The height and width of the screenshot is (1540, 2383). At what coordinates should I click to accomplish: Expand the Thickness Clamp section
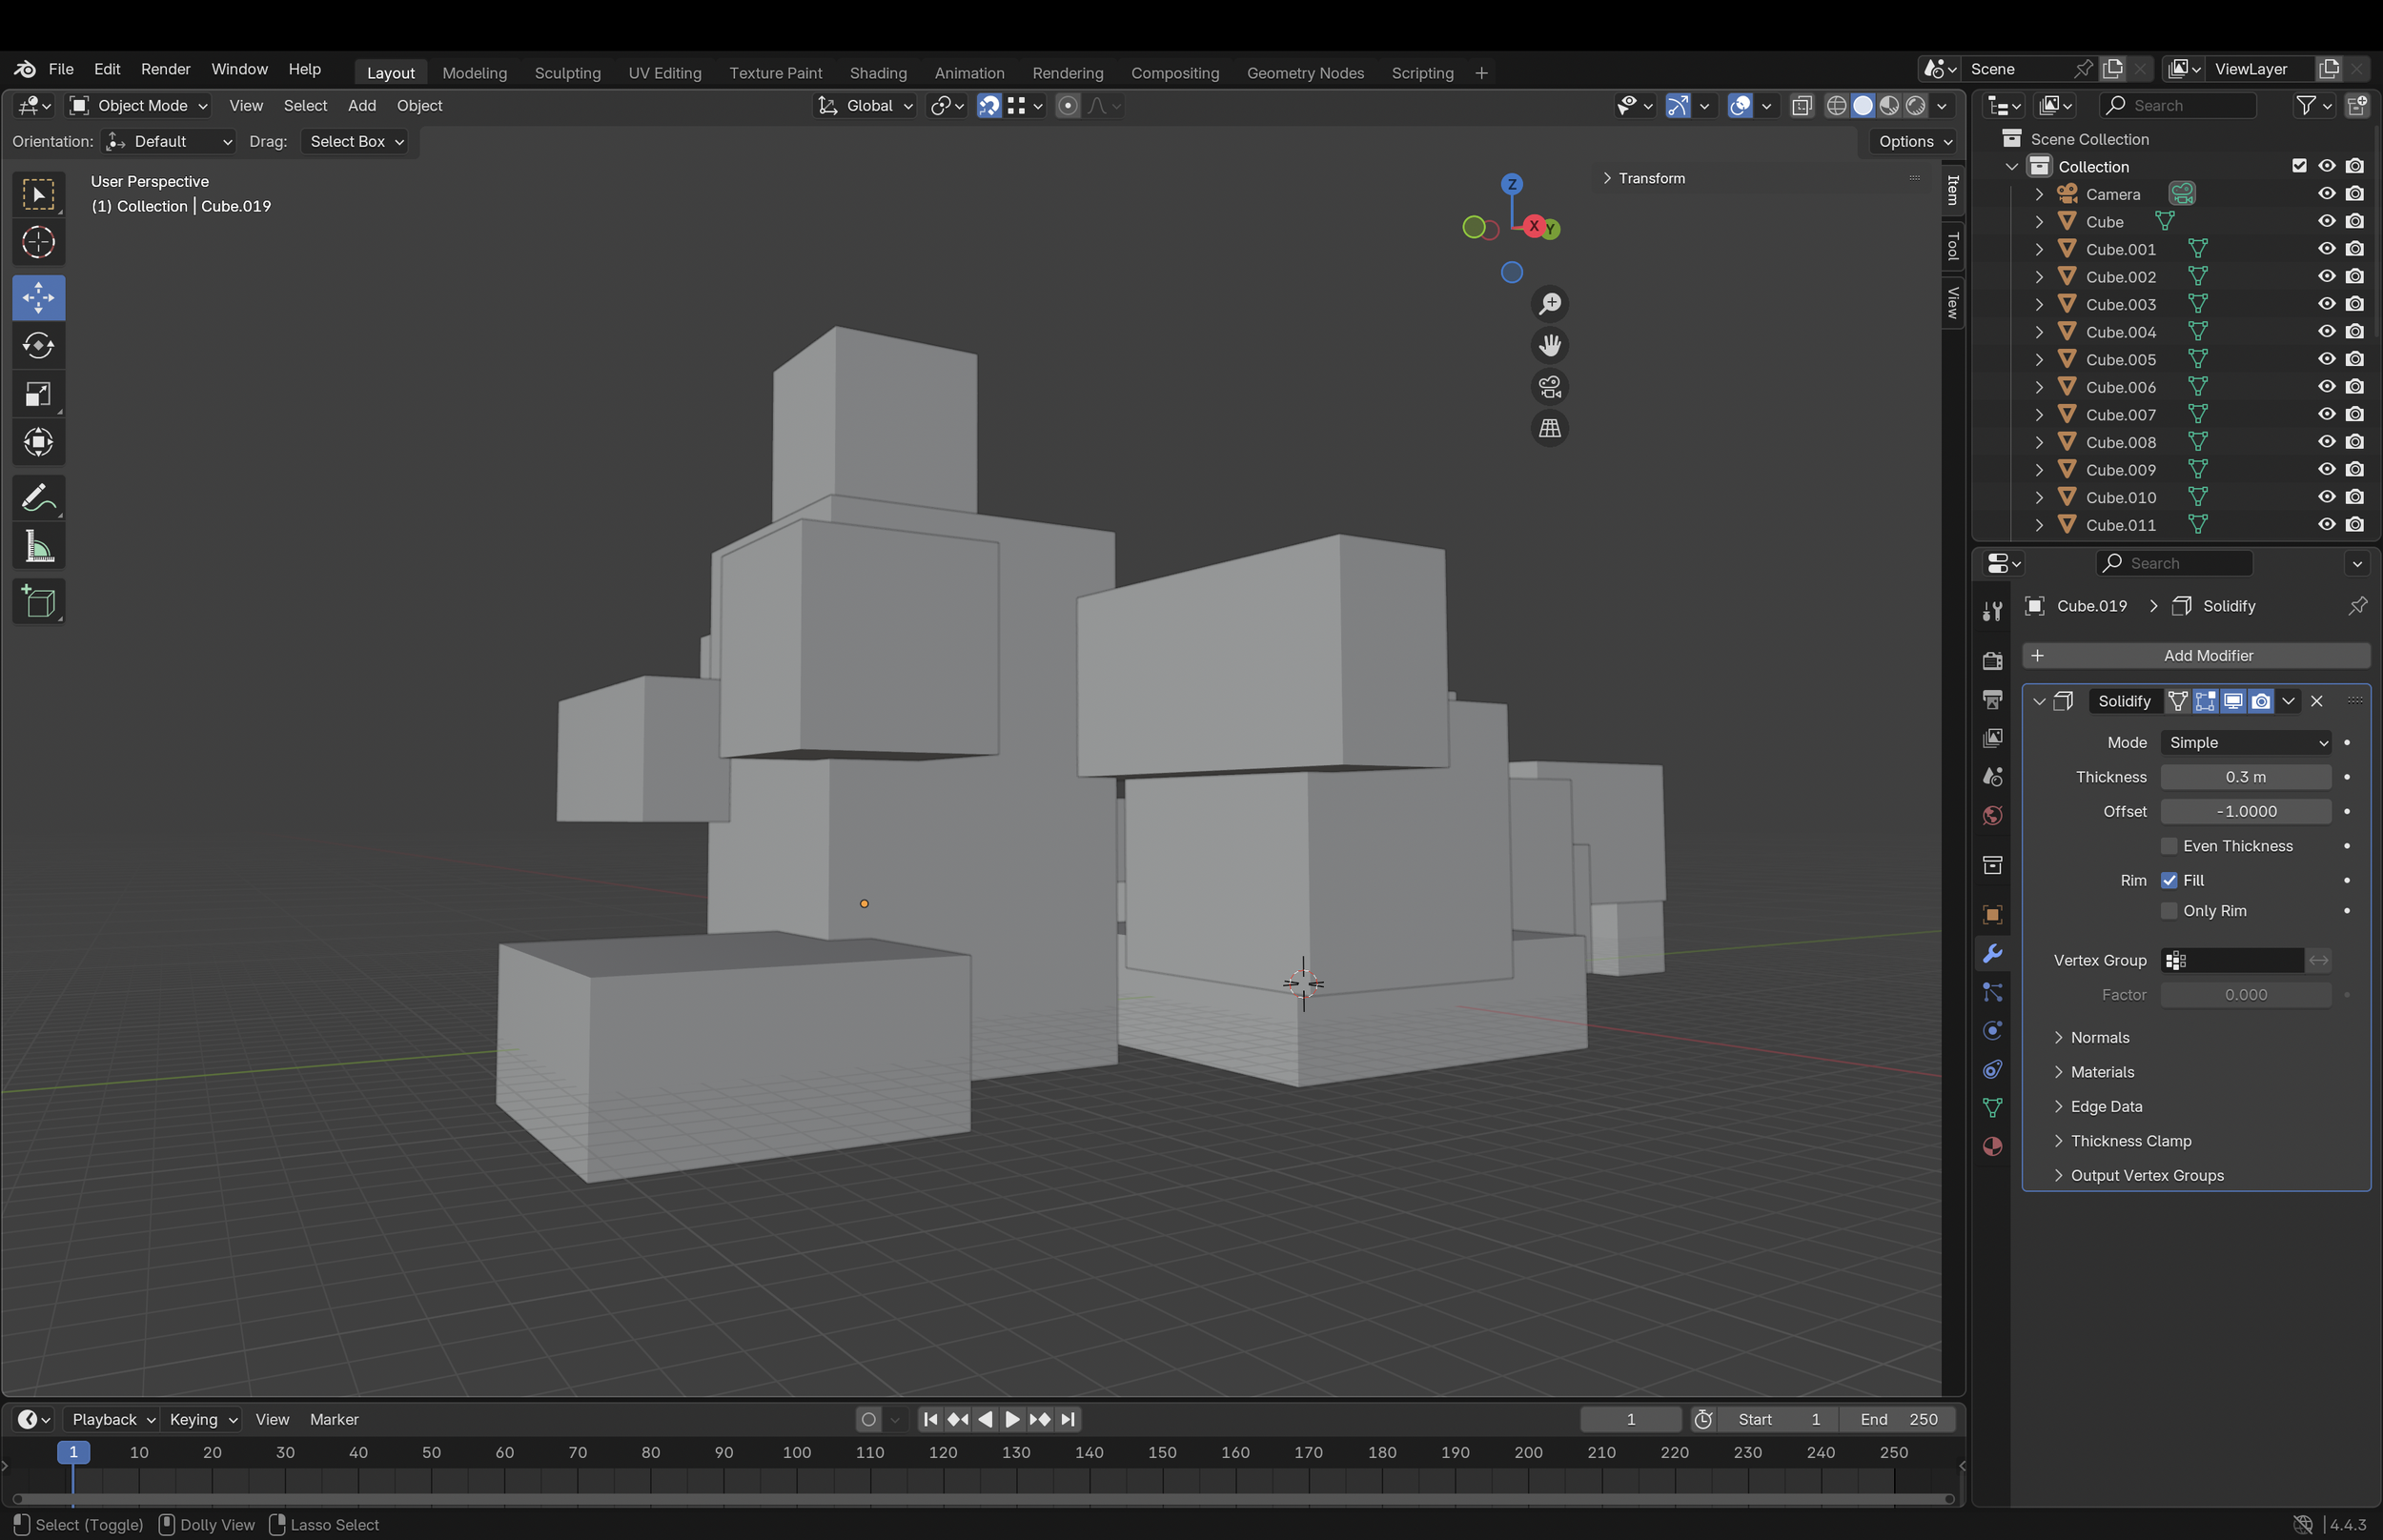[2130, 1141]
